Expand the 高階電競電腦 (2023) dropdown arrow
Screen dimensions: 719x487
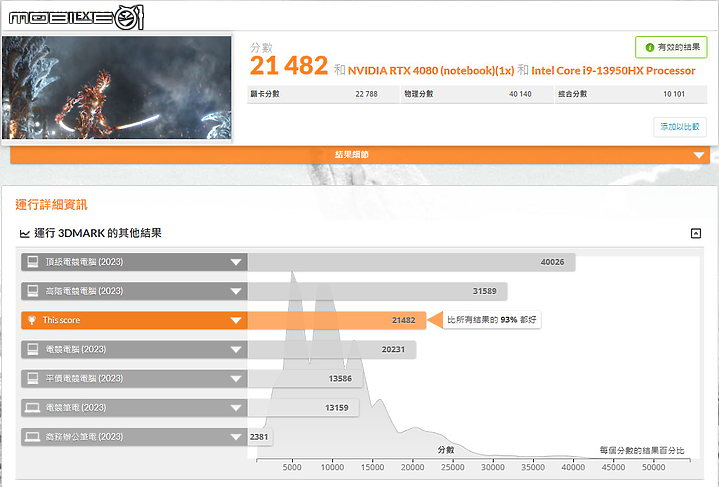[x=236, y=291]
